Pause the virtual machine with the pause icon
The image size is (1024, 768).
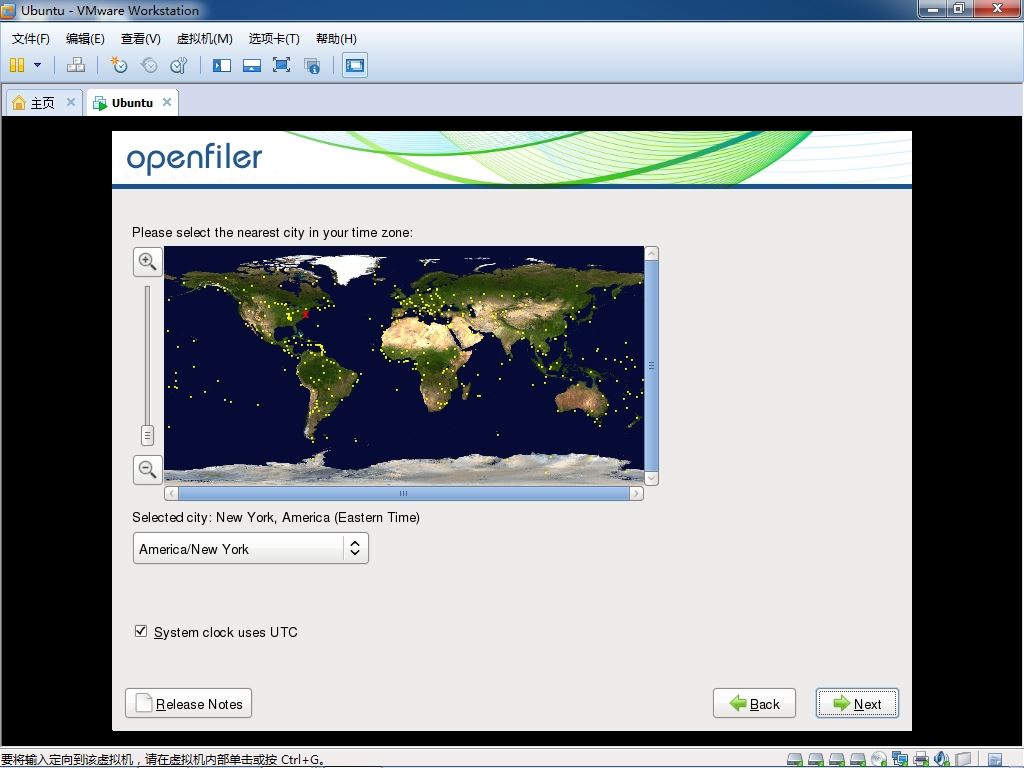(17, 65)
